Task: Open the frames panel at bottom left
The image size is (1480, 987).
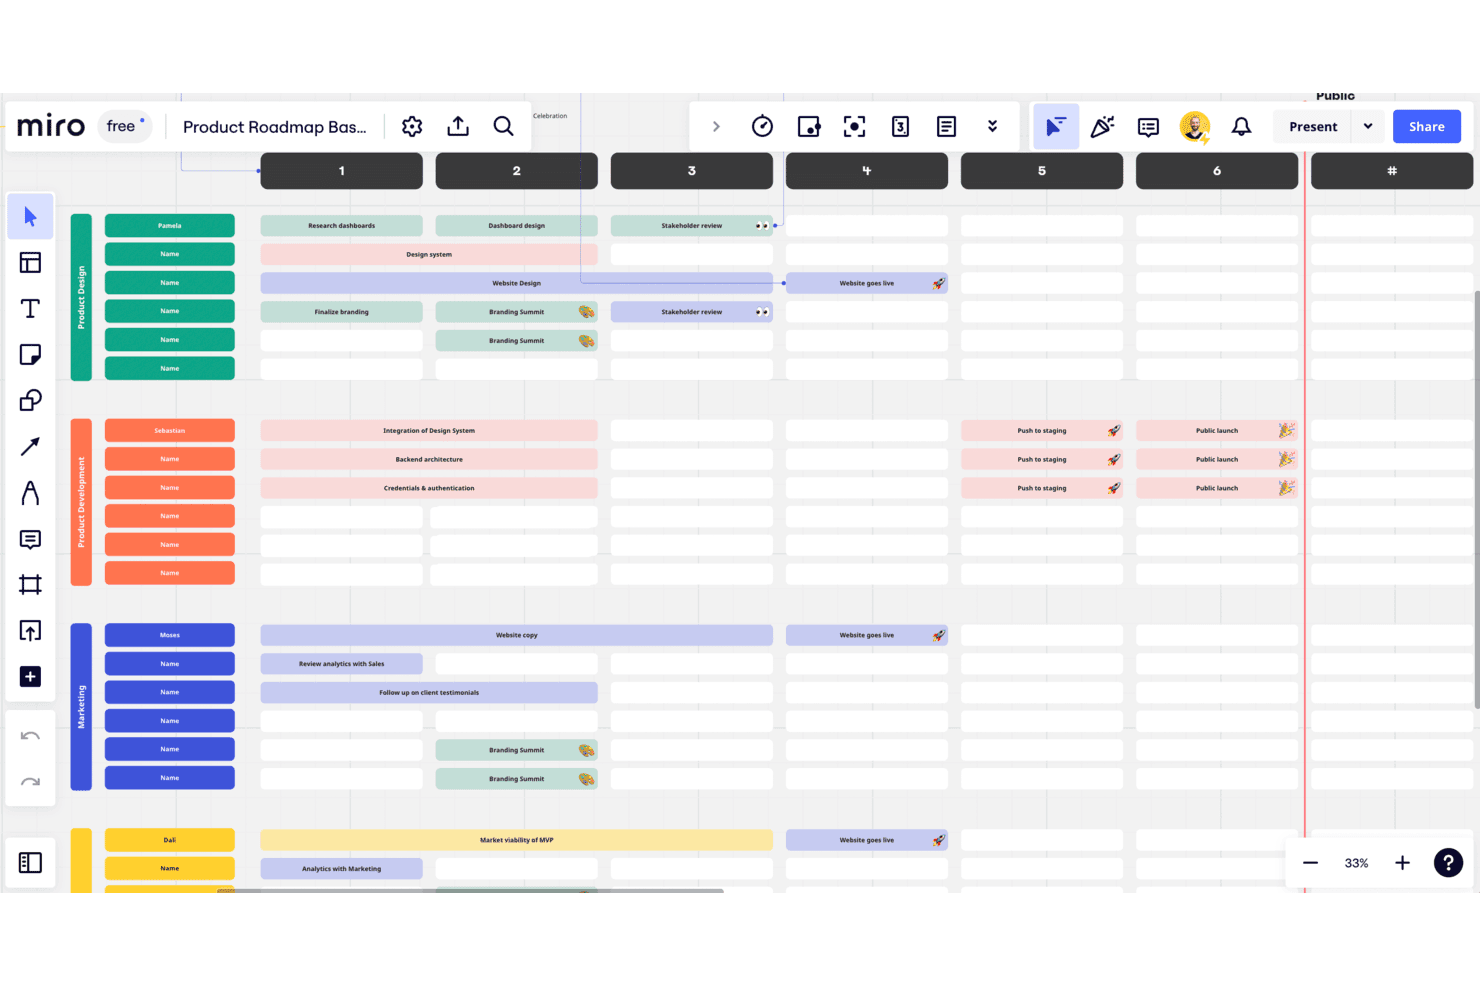Action: pos(30,863)
